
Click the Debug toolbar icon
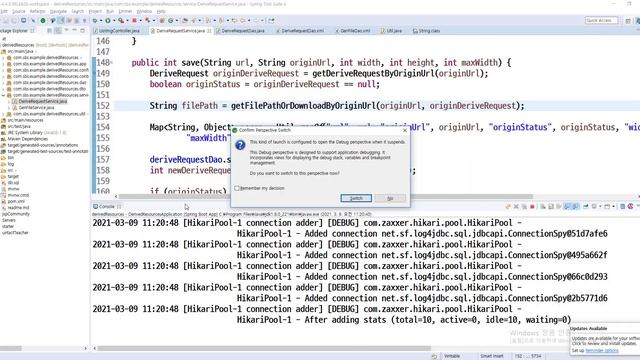95,20
